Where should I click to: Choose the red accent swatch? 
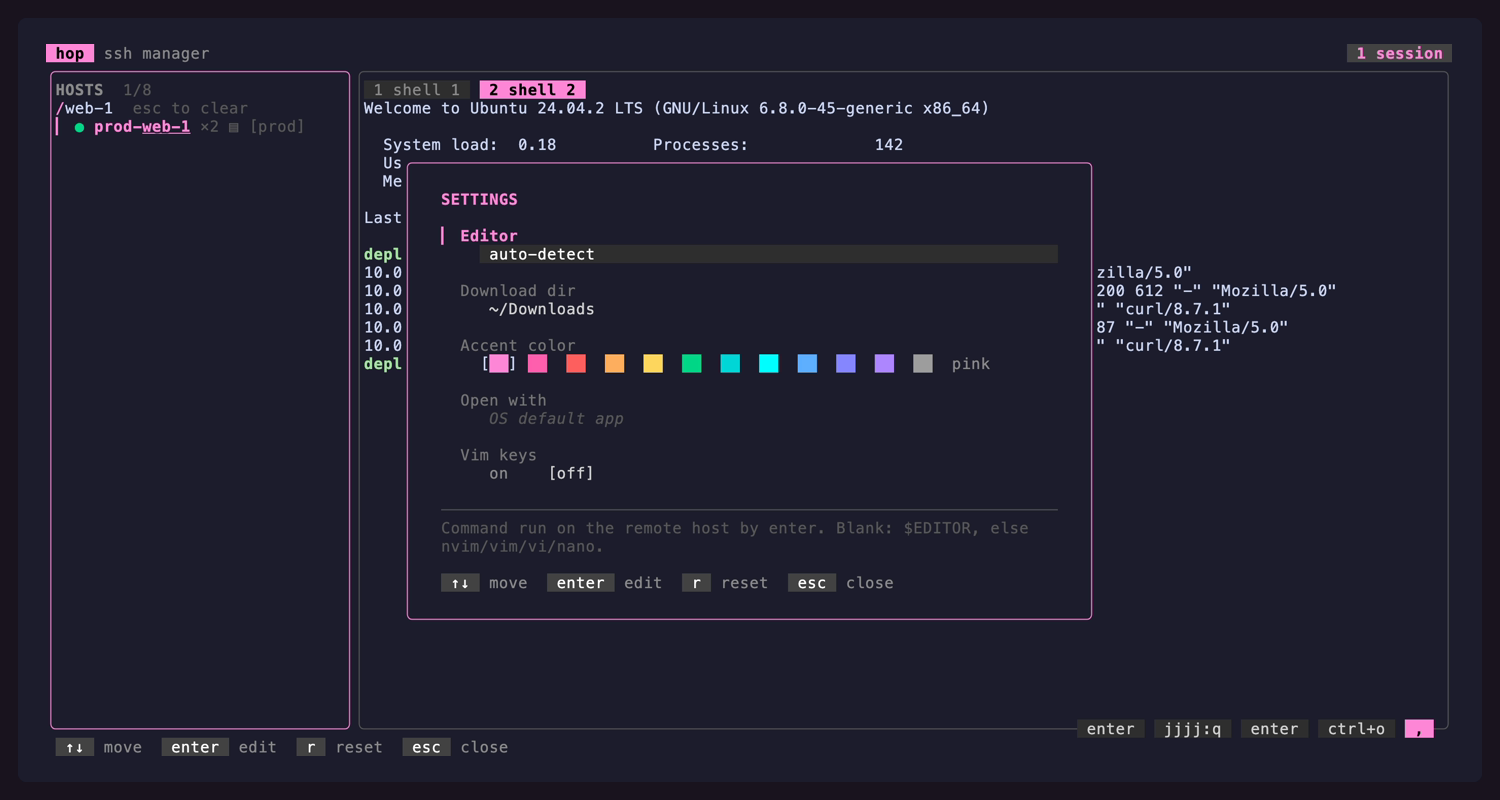576,364
